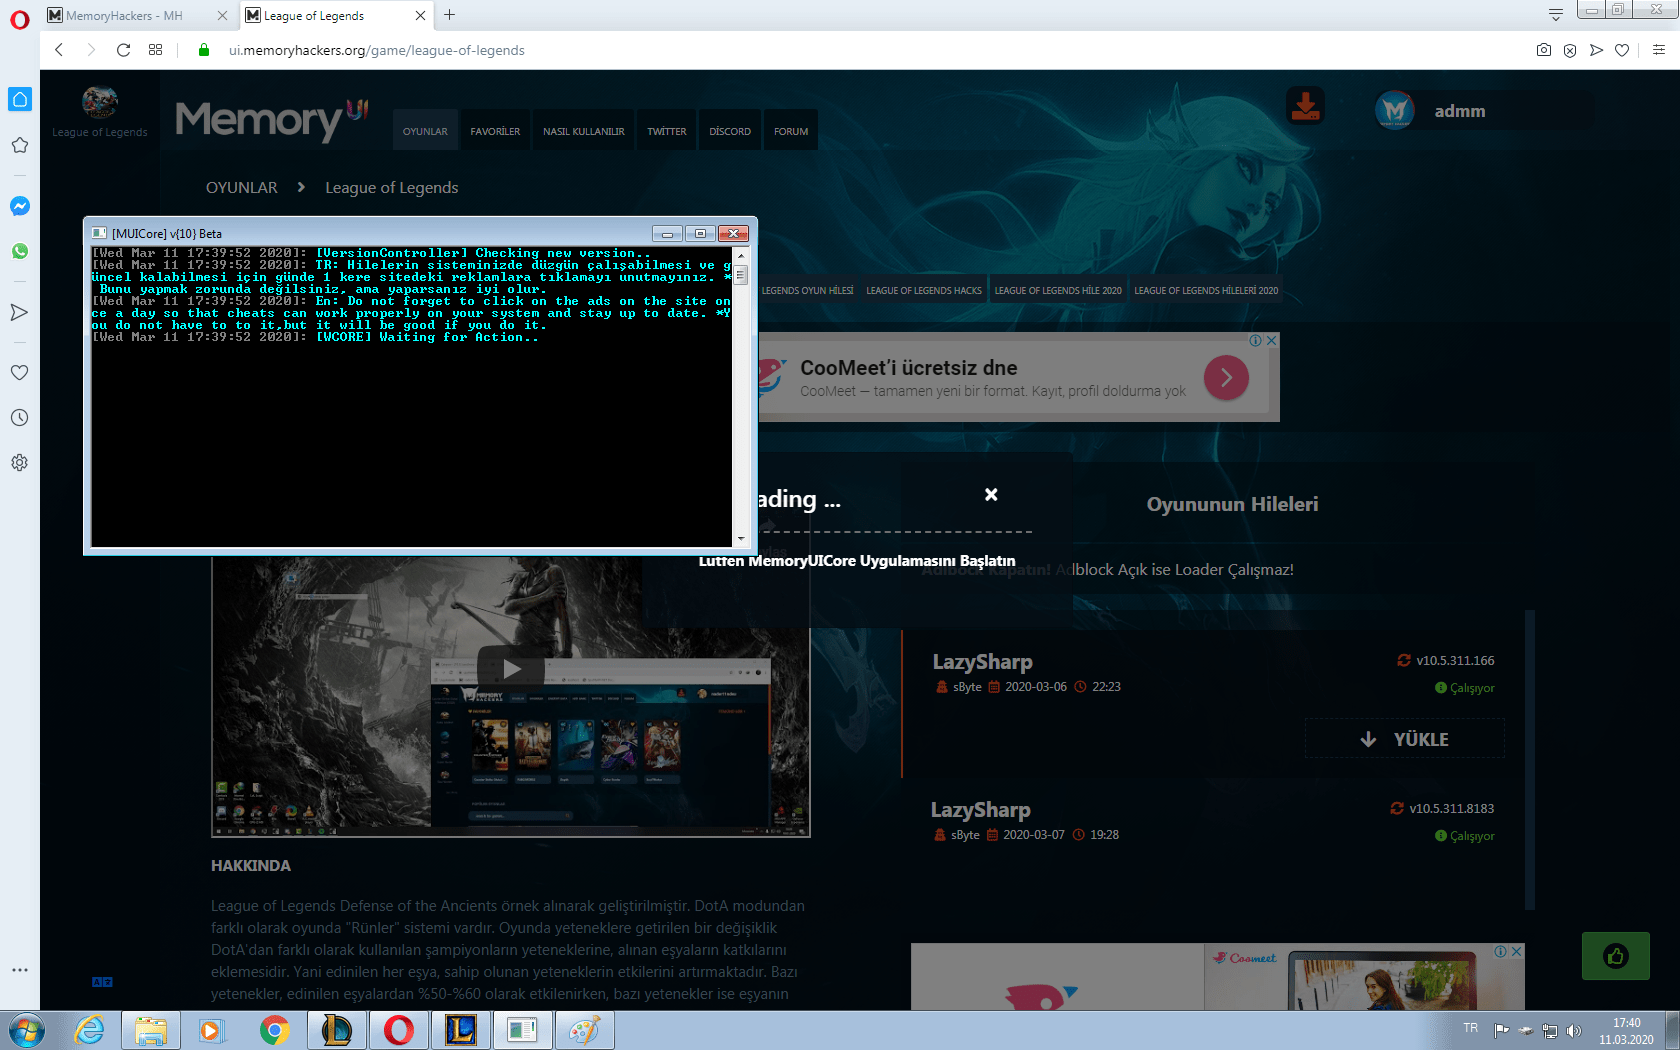Open send-to-flow arrow in address bar
The width and height of the screenshot is (1680, 1050).
point(1596,50)
